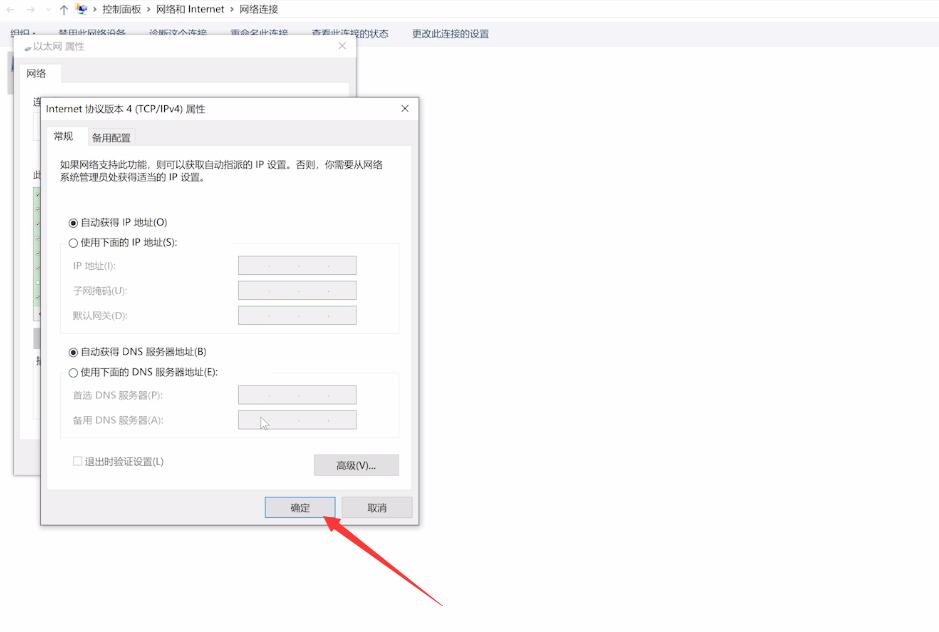Click the 首选 DNS 服务器 input field
Image resolution: width=939 pixels, height=632 pixels.
click(297, 395)
